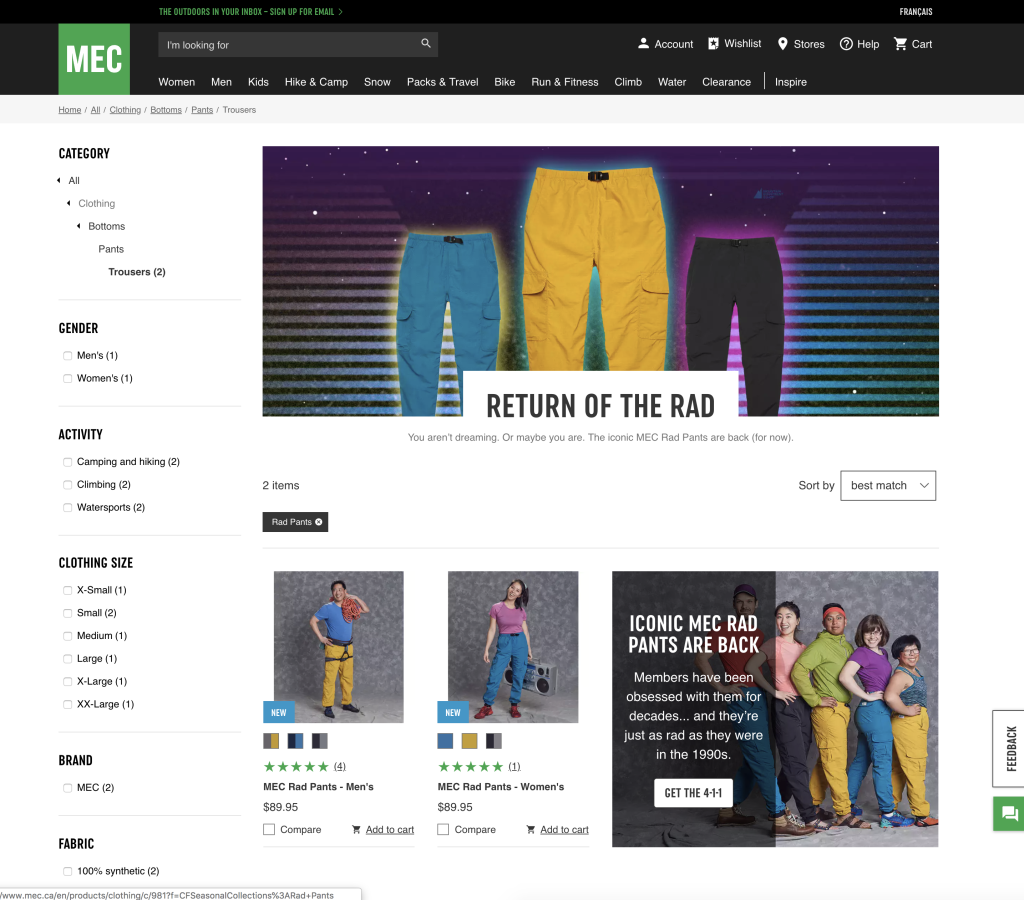Open Men's Rad Pants product photo
Image resolution: width=1024 pixels, height=900 pixels.
[338, 647]
